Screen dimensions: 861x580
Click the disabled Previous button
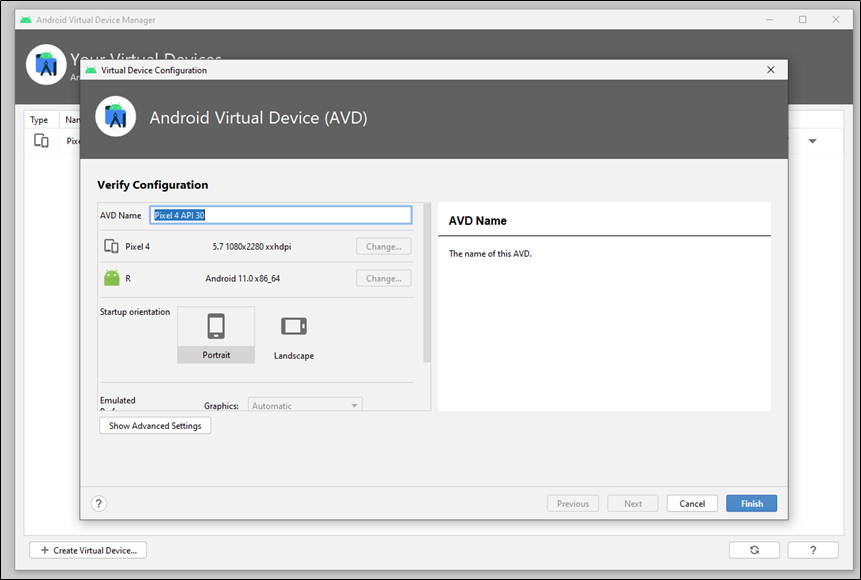(573, 503)
